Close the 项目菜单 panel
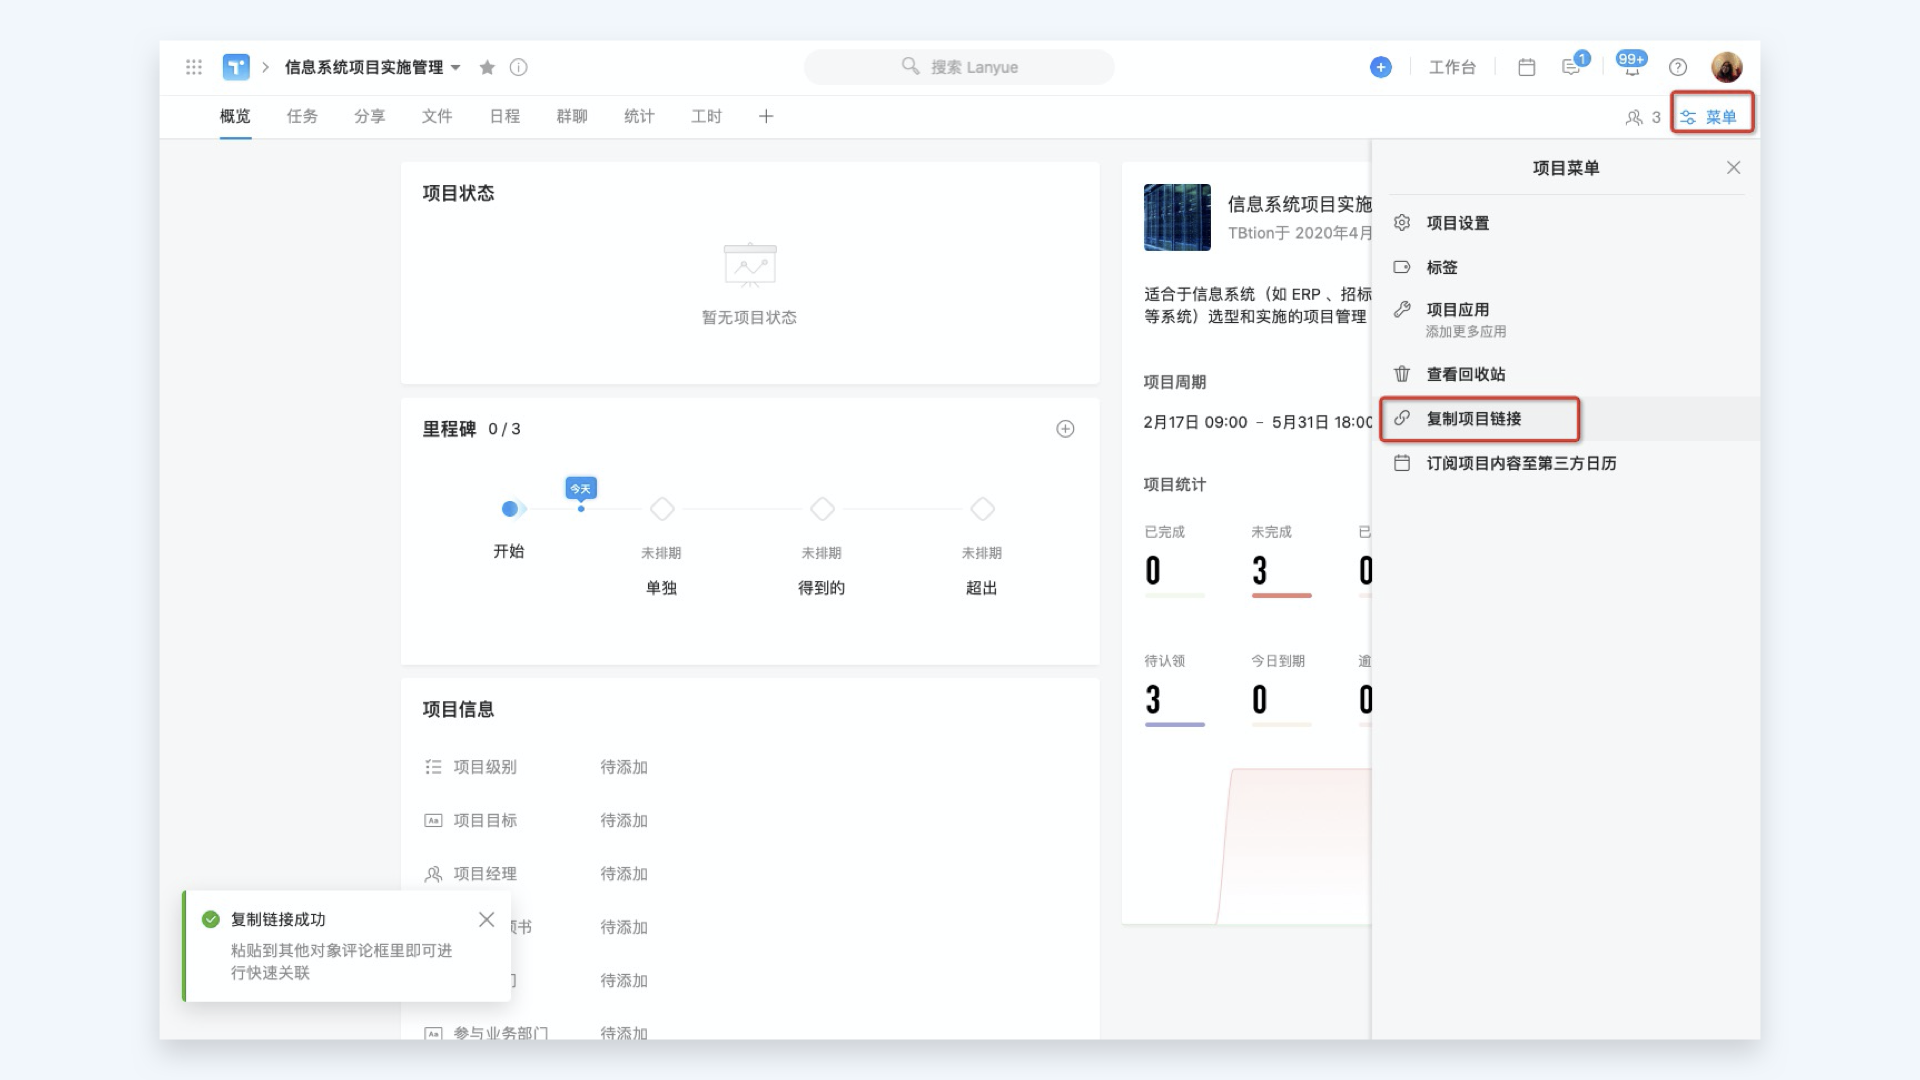1920x1080 pixels. pos(1733,168)
